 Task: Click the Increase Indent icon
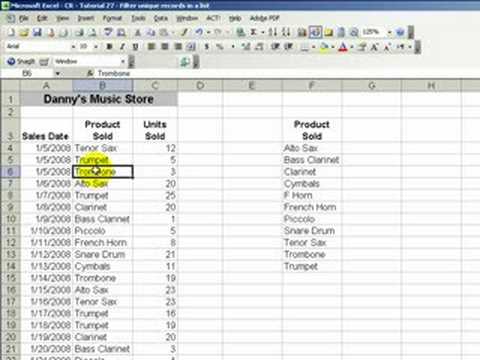(289, 47)
